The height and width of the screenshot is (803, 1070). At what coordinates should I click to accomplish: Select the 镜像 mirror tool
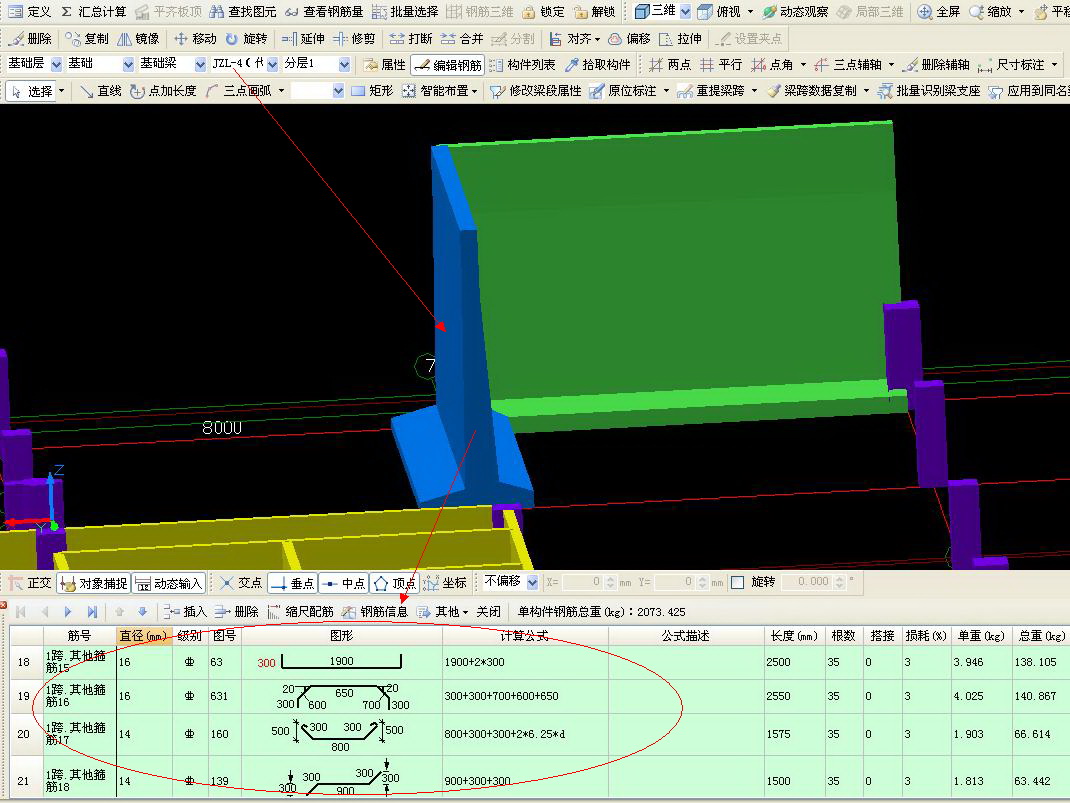pos(139,39)
